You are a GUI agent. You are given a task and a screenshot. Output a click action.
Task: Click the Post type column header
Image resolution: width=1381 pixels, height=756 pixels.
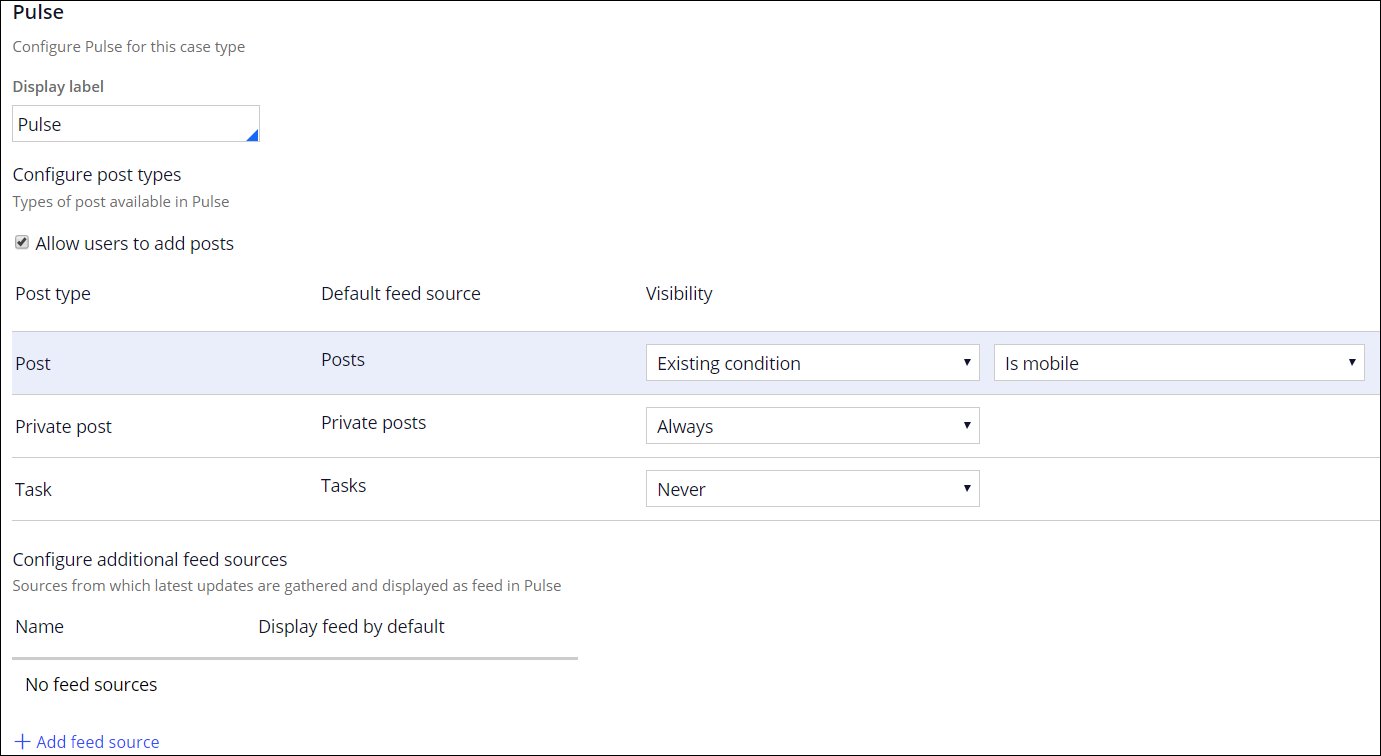(x=53, y=294)
